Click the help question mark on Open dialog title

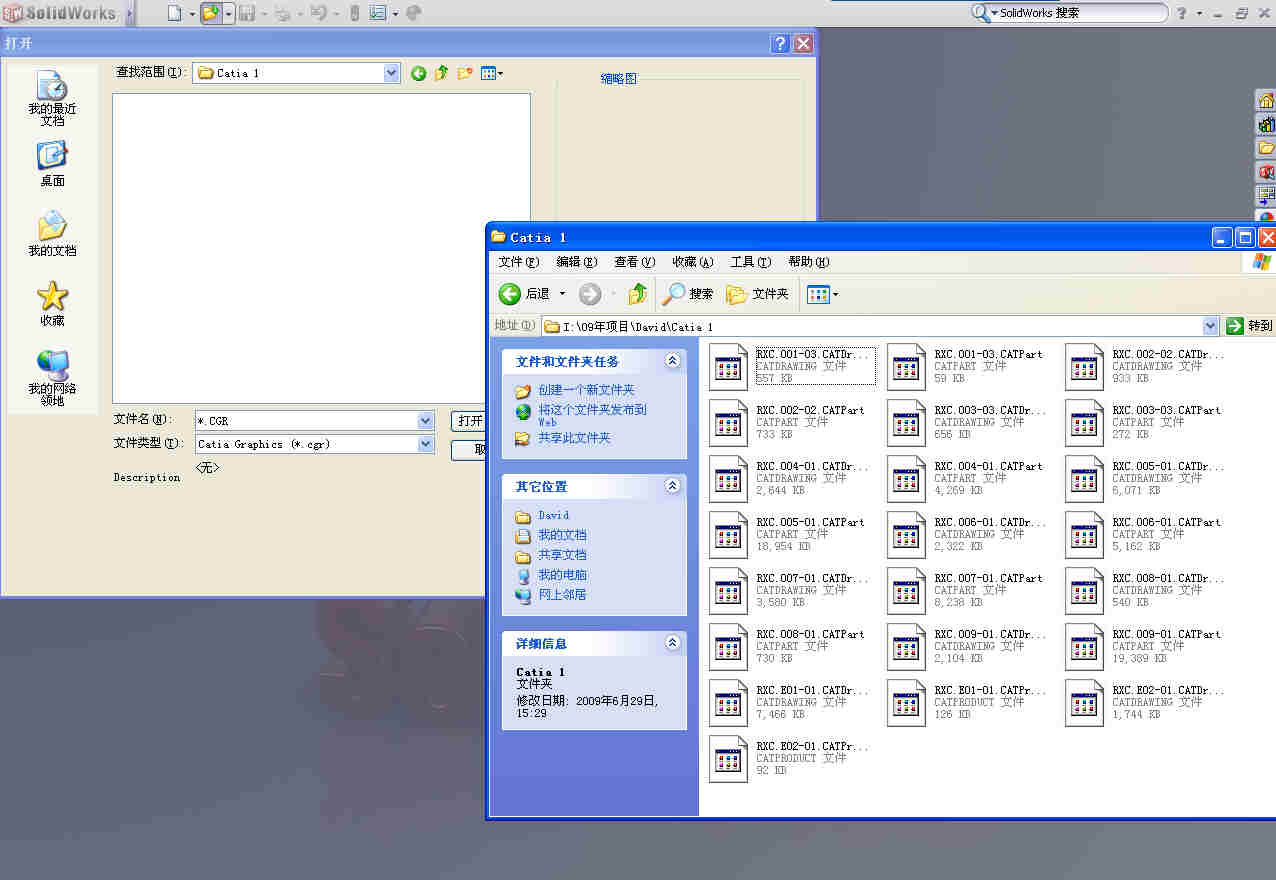(780, 43)
